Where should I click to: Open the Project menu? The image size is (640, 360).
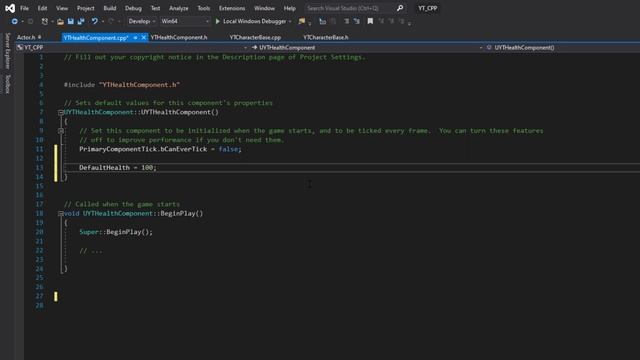(86, 8)
